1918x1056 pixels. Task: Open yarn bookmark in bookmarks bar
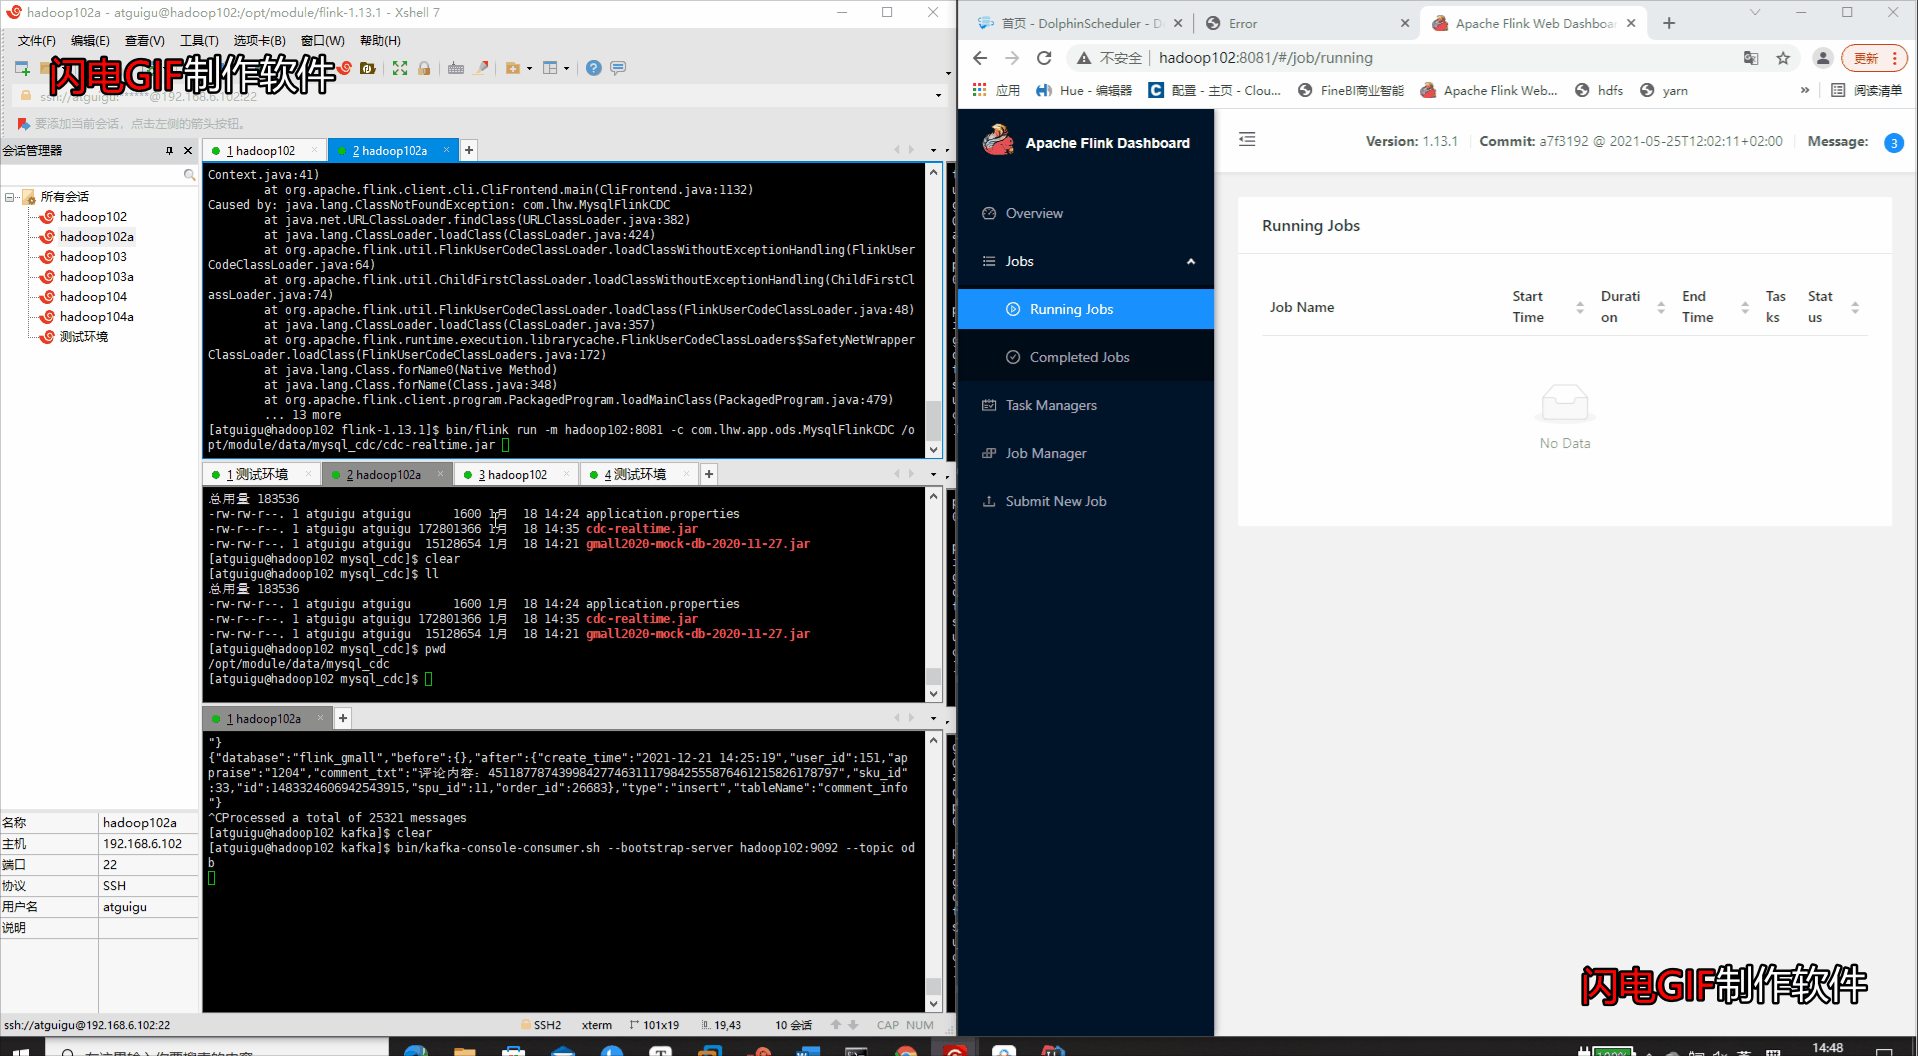1665,90
